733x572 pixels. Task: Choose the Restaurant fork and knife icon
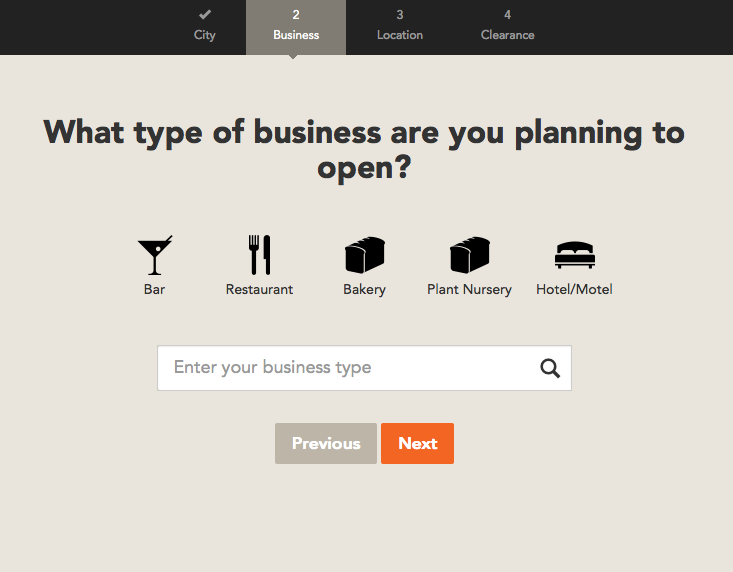259,255
